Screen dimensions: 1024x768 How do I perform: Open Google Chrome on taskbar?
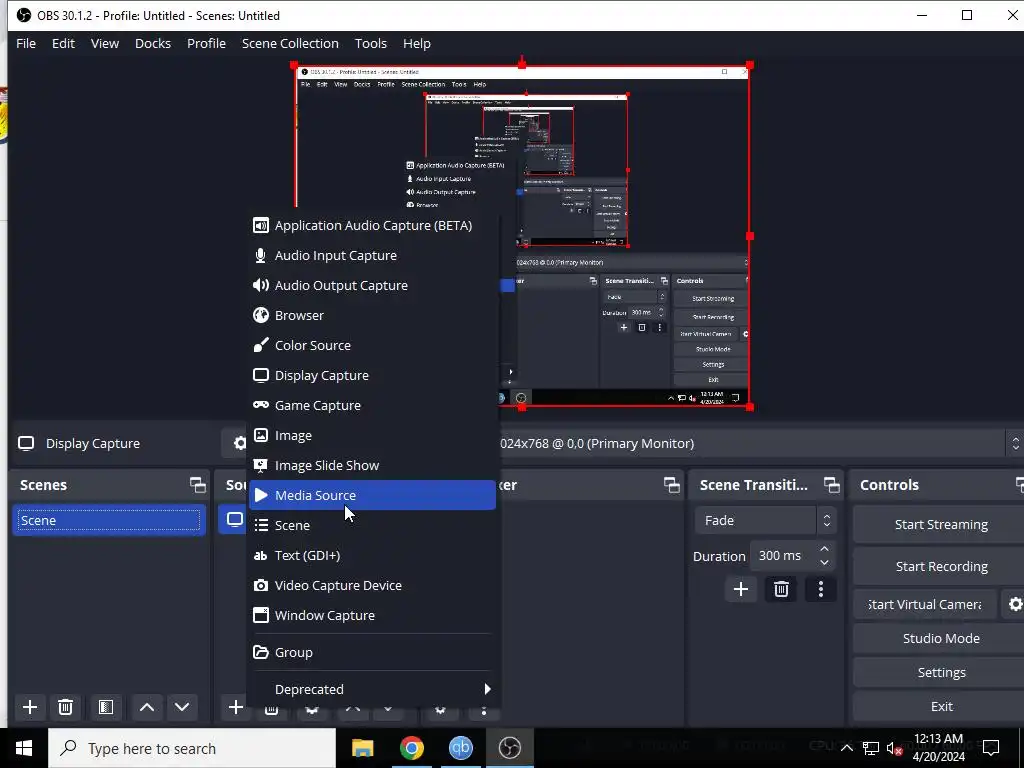[x=411, y=748]
